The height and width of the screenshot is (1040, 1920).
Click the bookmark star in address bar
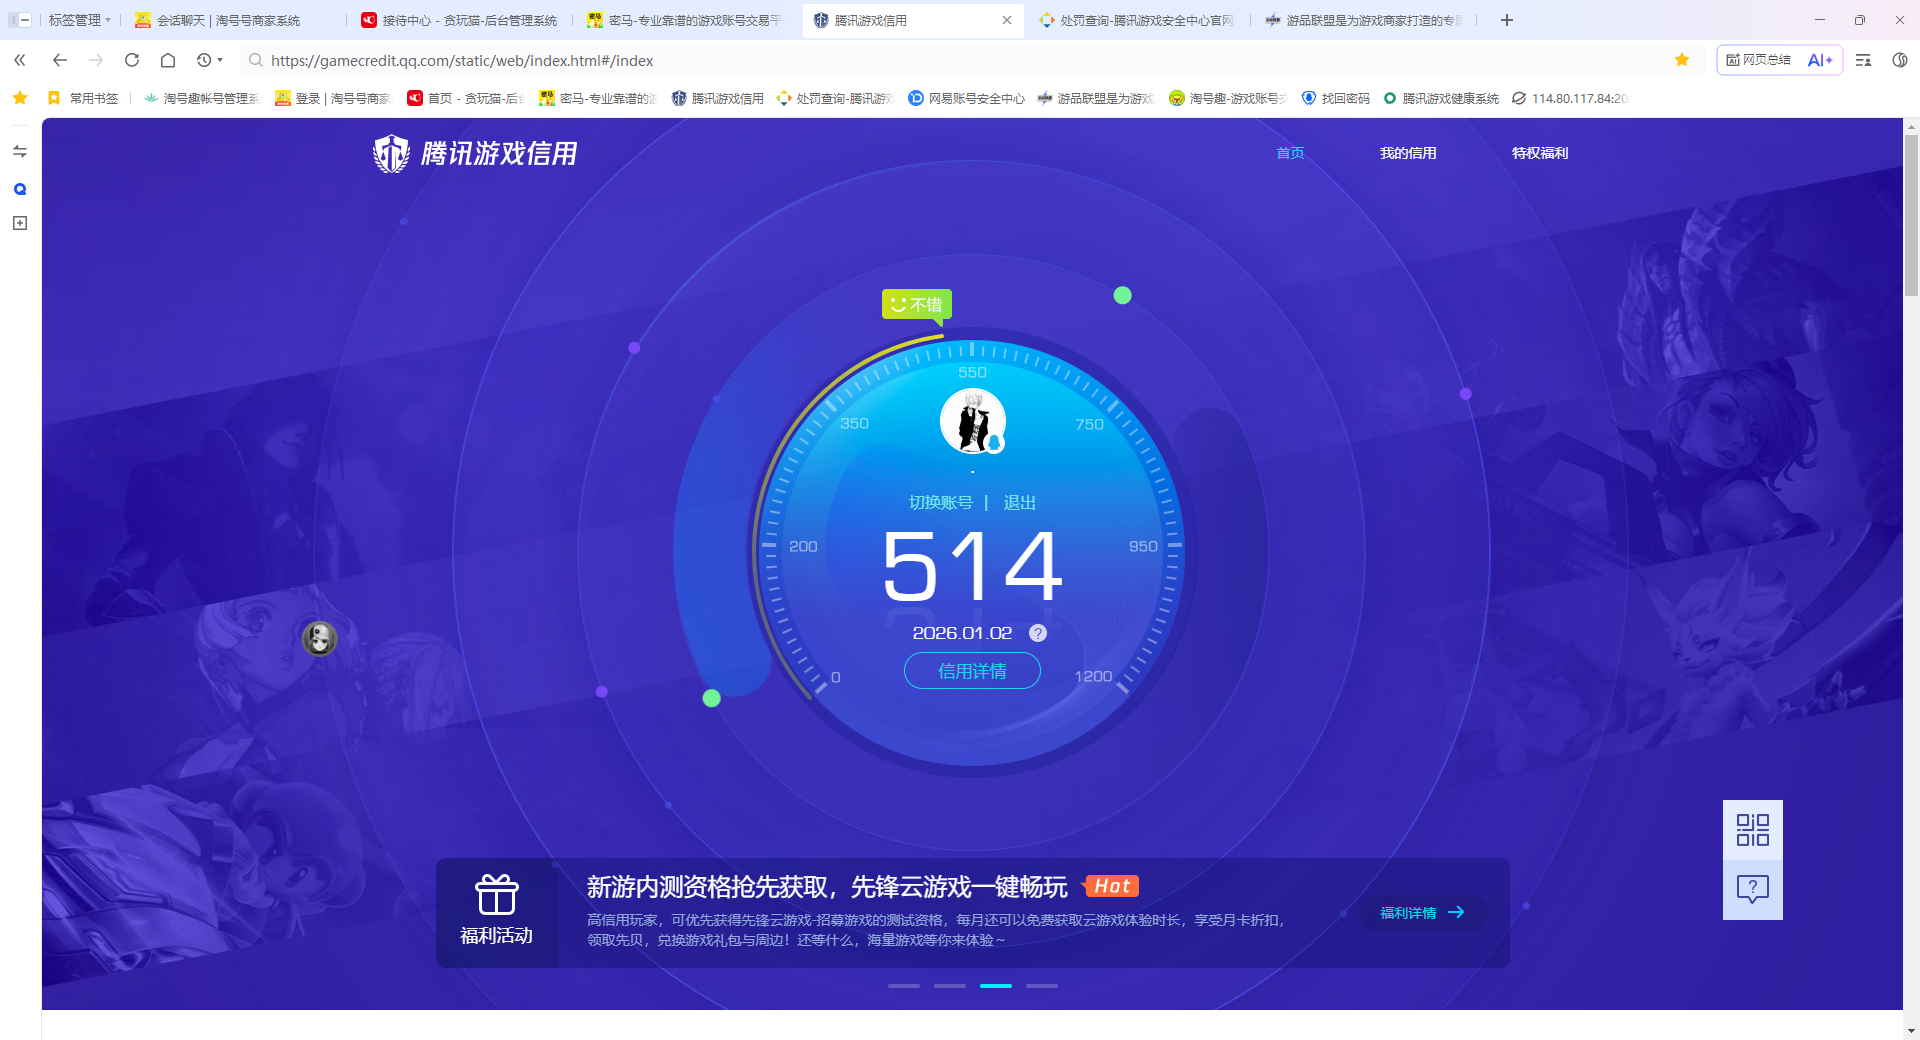tap(1682, 60)
